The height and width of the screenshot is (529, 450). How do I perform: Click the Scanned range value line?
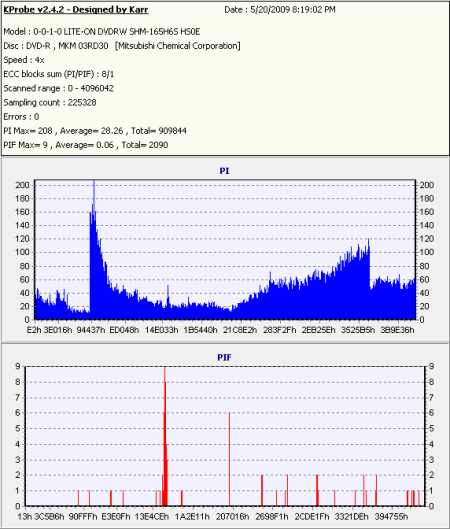point(58,88)
